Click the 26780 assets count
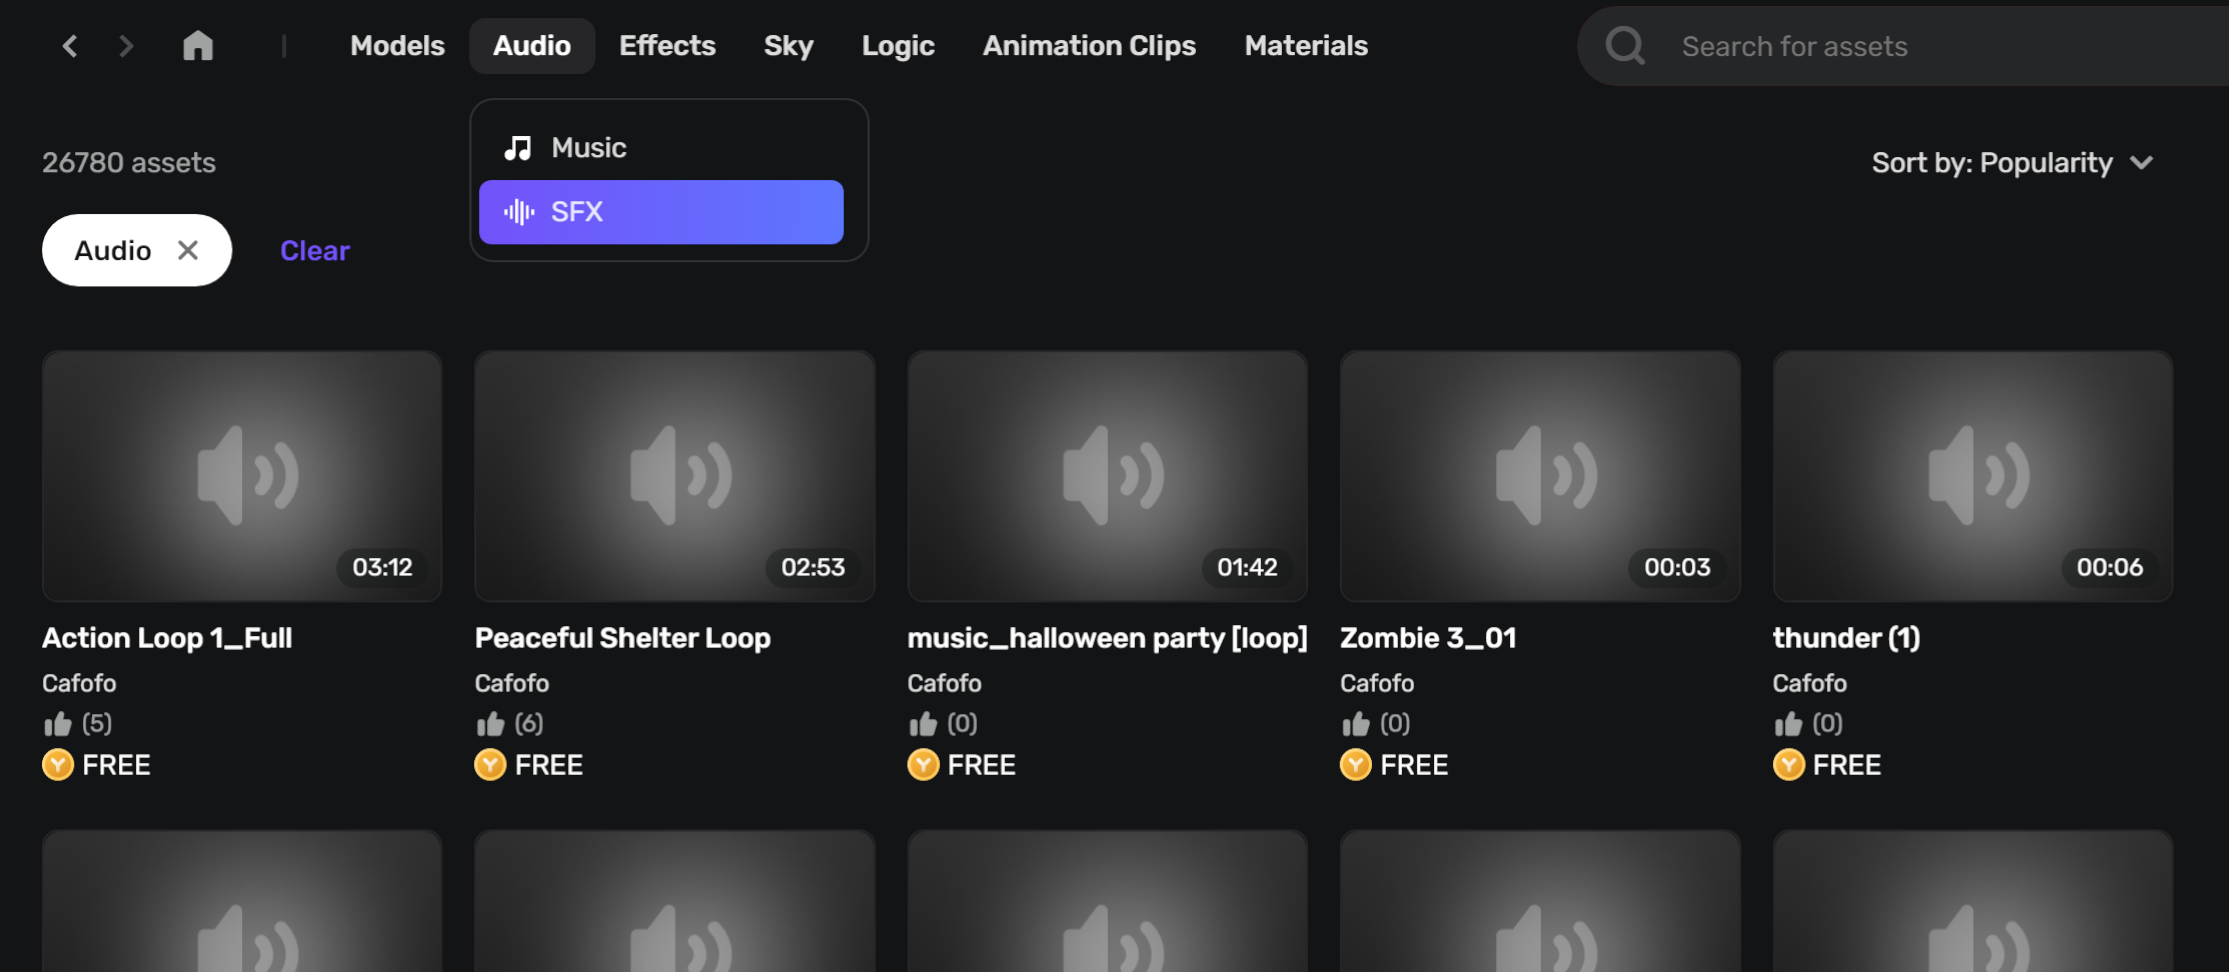 tap(129, 163)
